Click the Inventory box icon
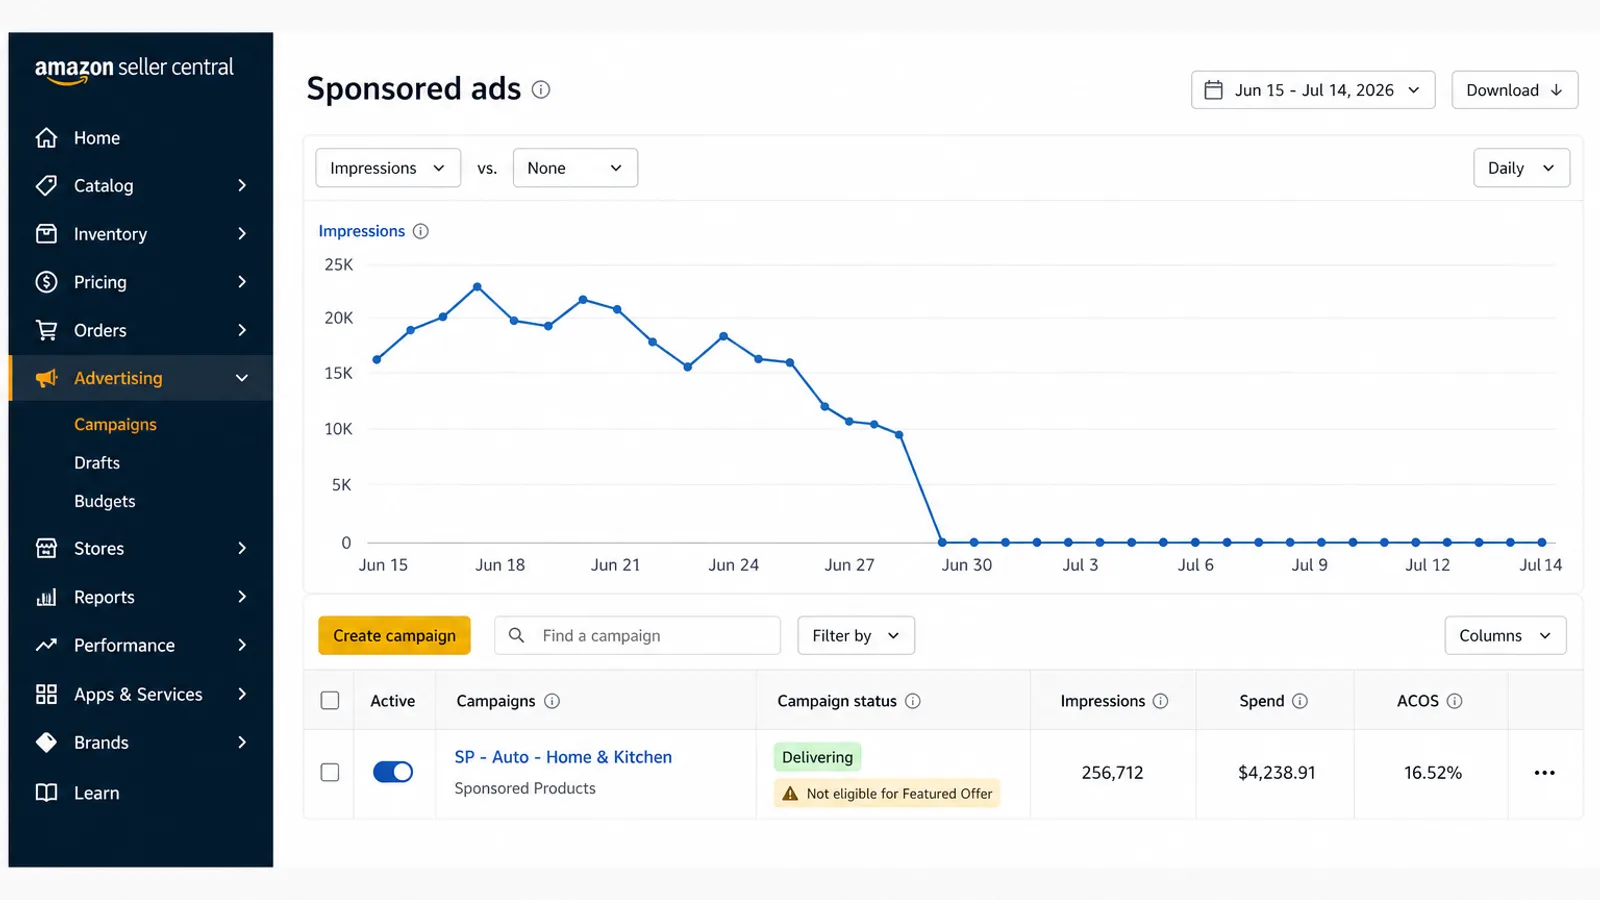Viewport: 1600px width, 900px height. [x=46, y=234]
